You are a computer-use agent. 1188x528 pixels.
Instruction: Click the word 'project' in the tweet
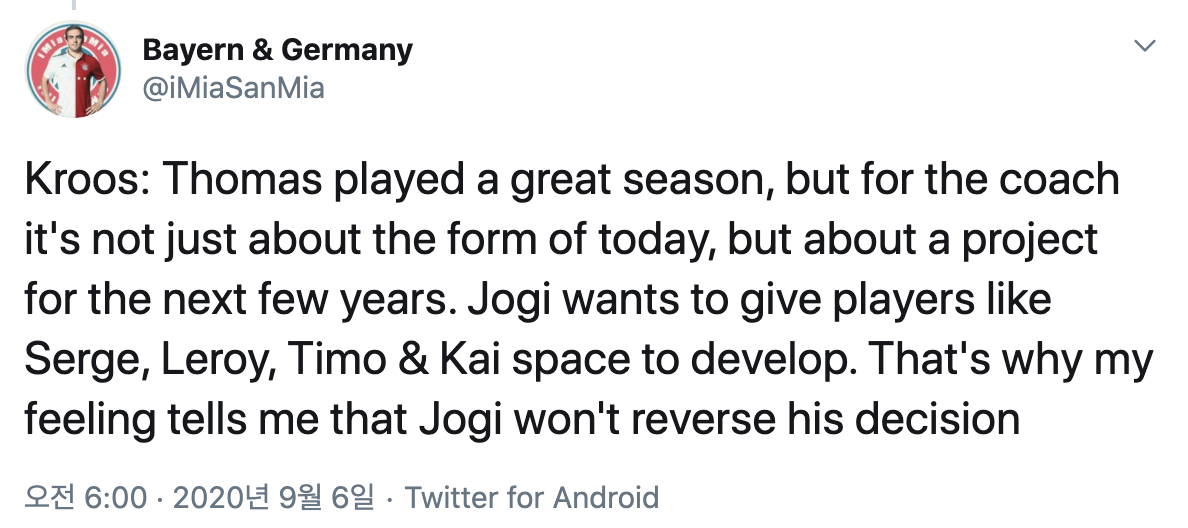1033,240
